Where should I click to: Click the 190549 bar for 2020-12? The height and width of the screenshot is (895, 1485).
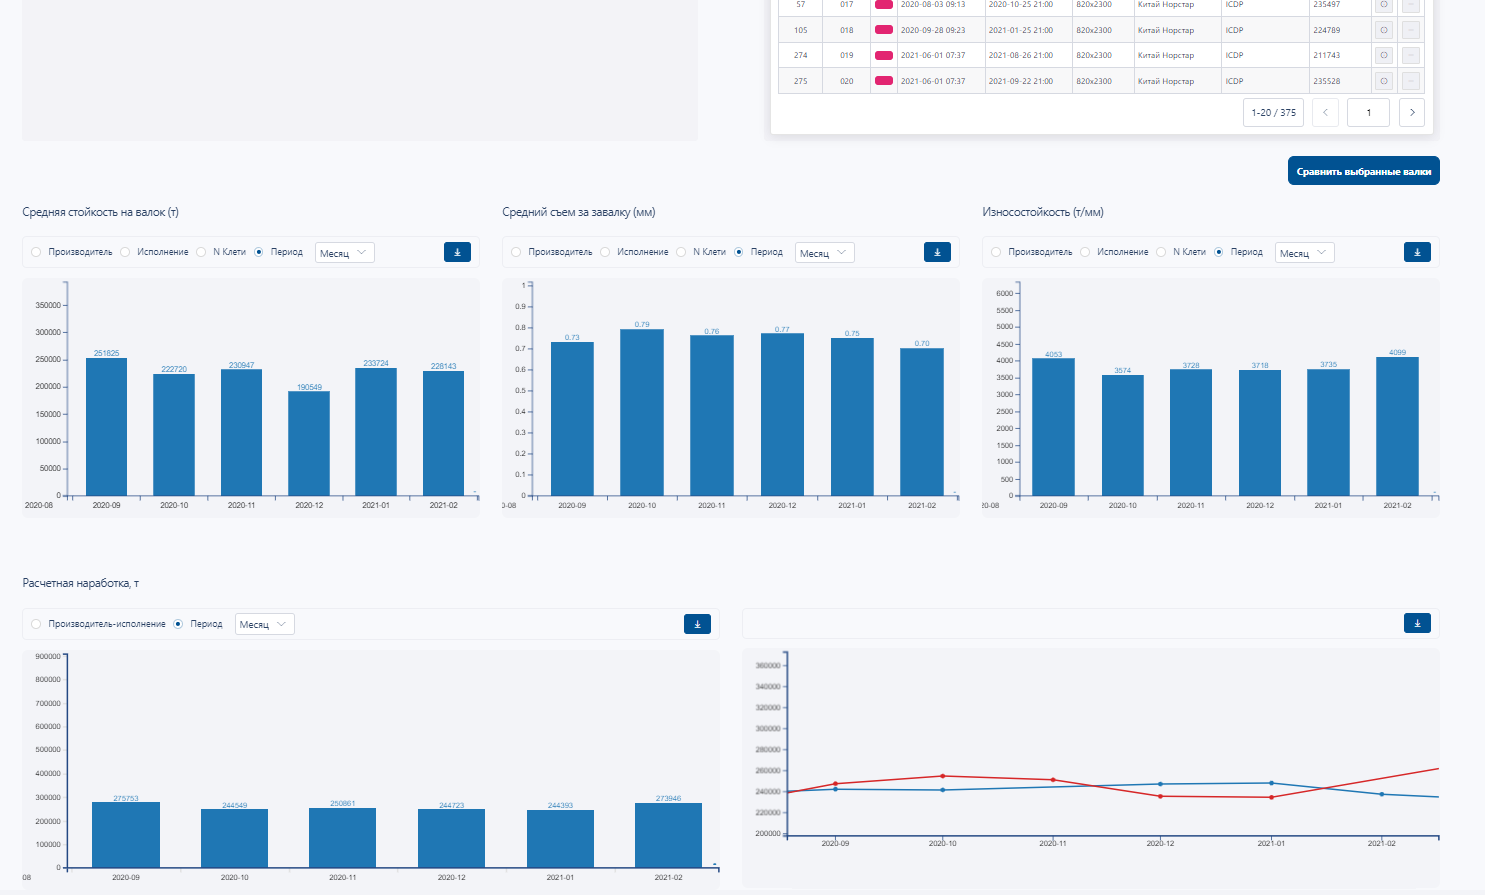pyautogui.click(x=309, y=443)
